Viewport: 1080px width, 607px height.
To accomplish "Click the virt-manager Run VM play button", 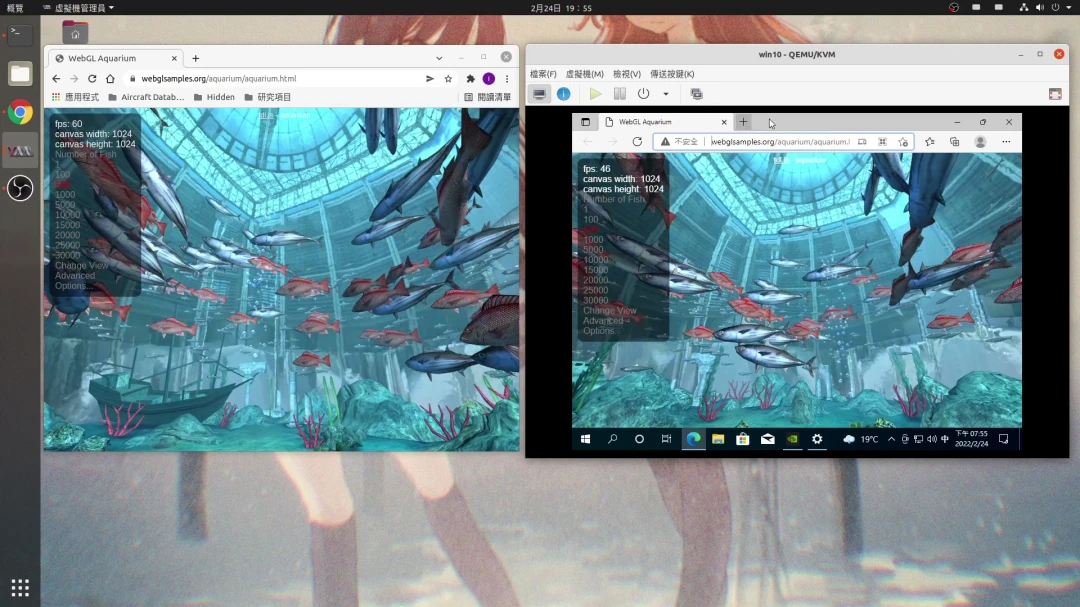I will (595, 94).
